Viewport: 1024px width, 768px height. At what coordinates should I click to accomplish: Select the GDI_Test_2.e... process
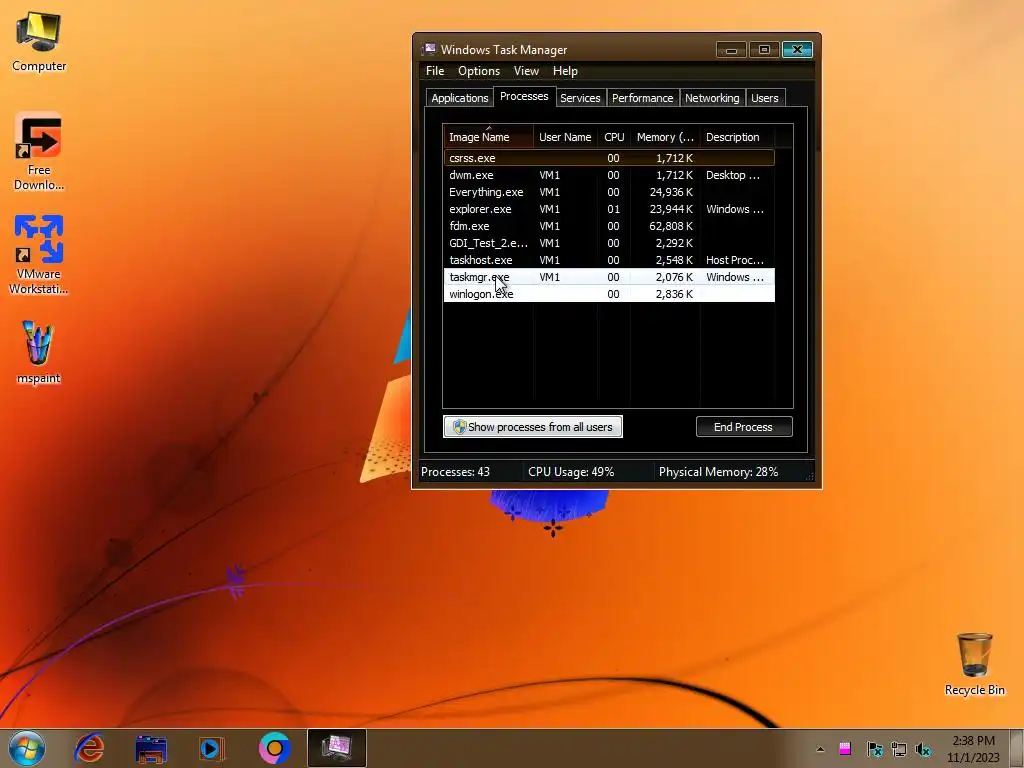pos(609,243)
